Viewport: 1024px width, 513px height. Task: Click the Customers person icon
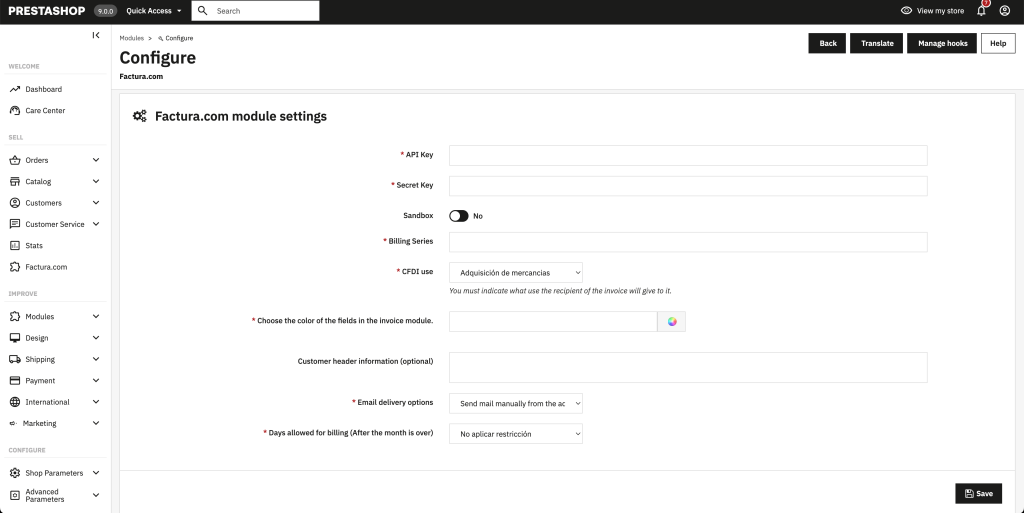[x=14, y=203]
